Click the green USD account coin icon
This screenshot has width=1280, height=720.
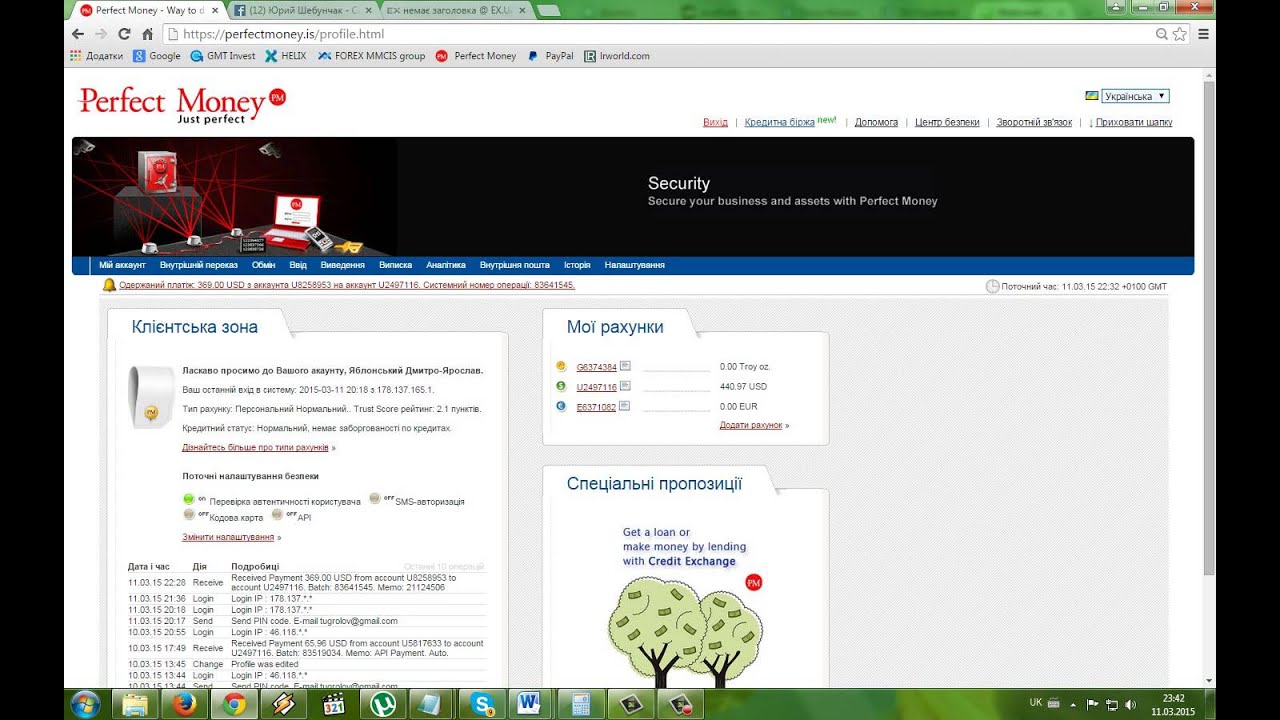point(561,386)
